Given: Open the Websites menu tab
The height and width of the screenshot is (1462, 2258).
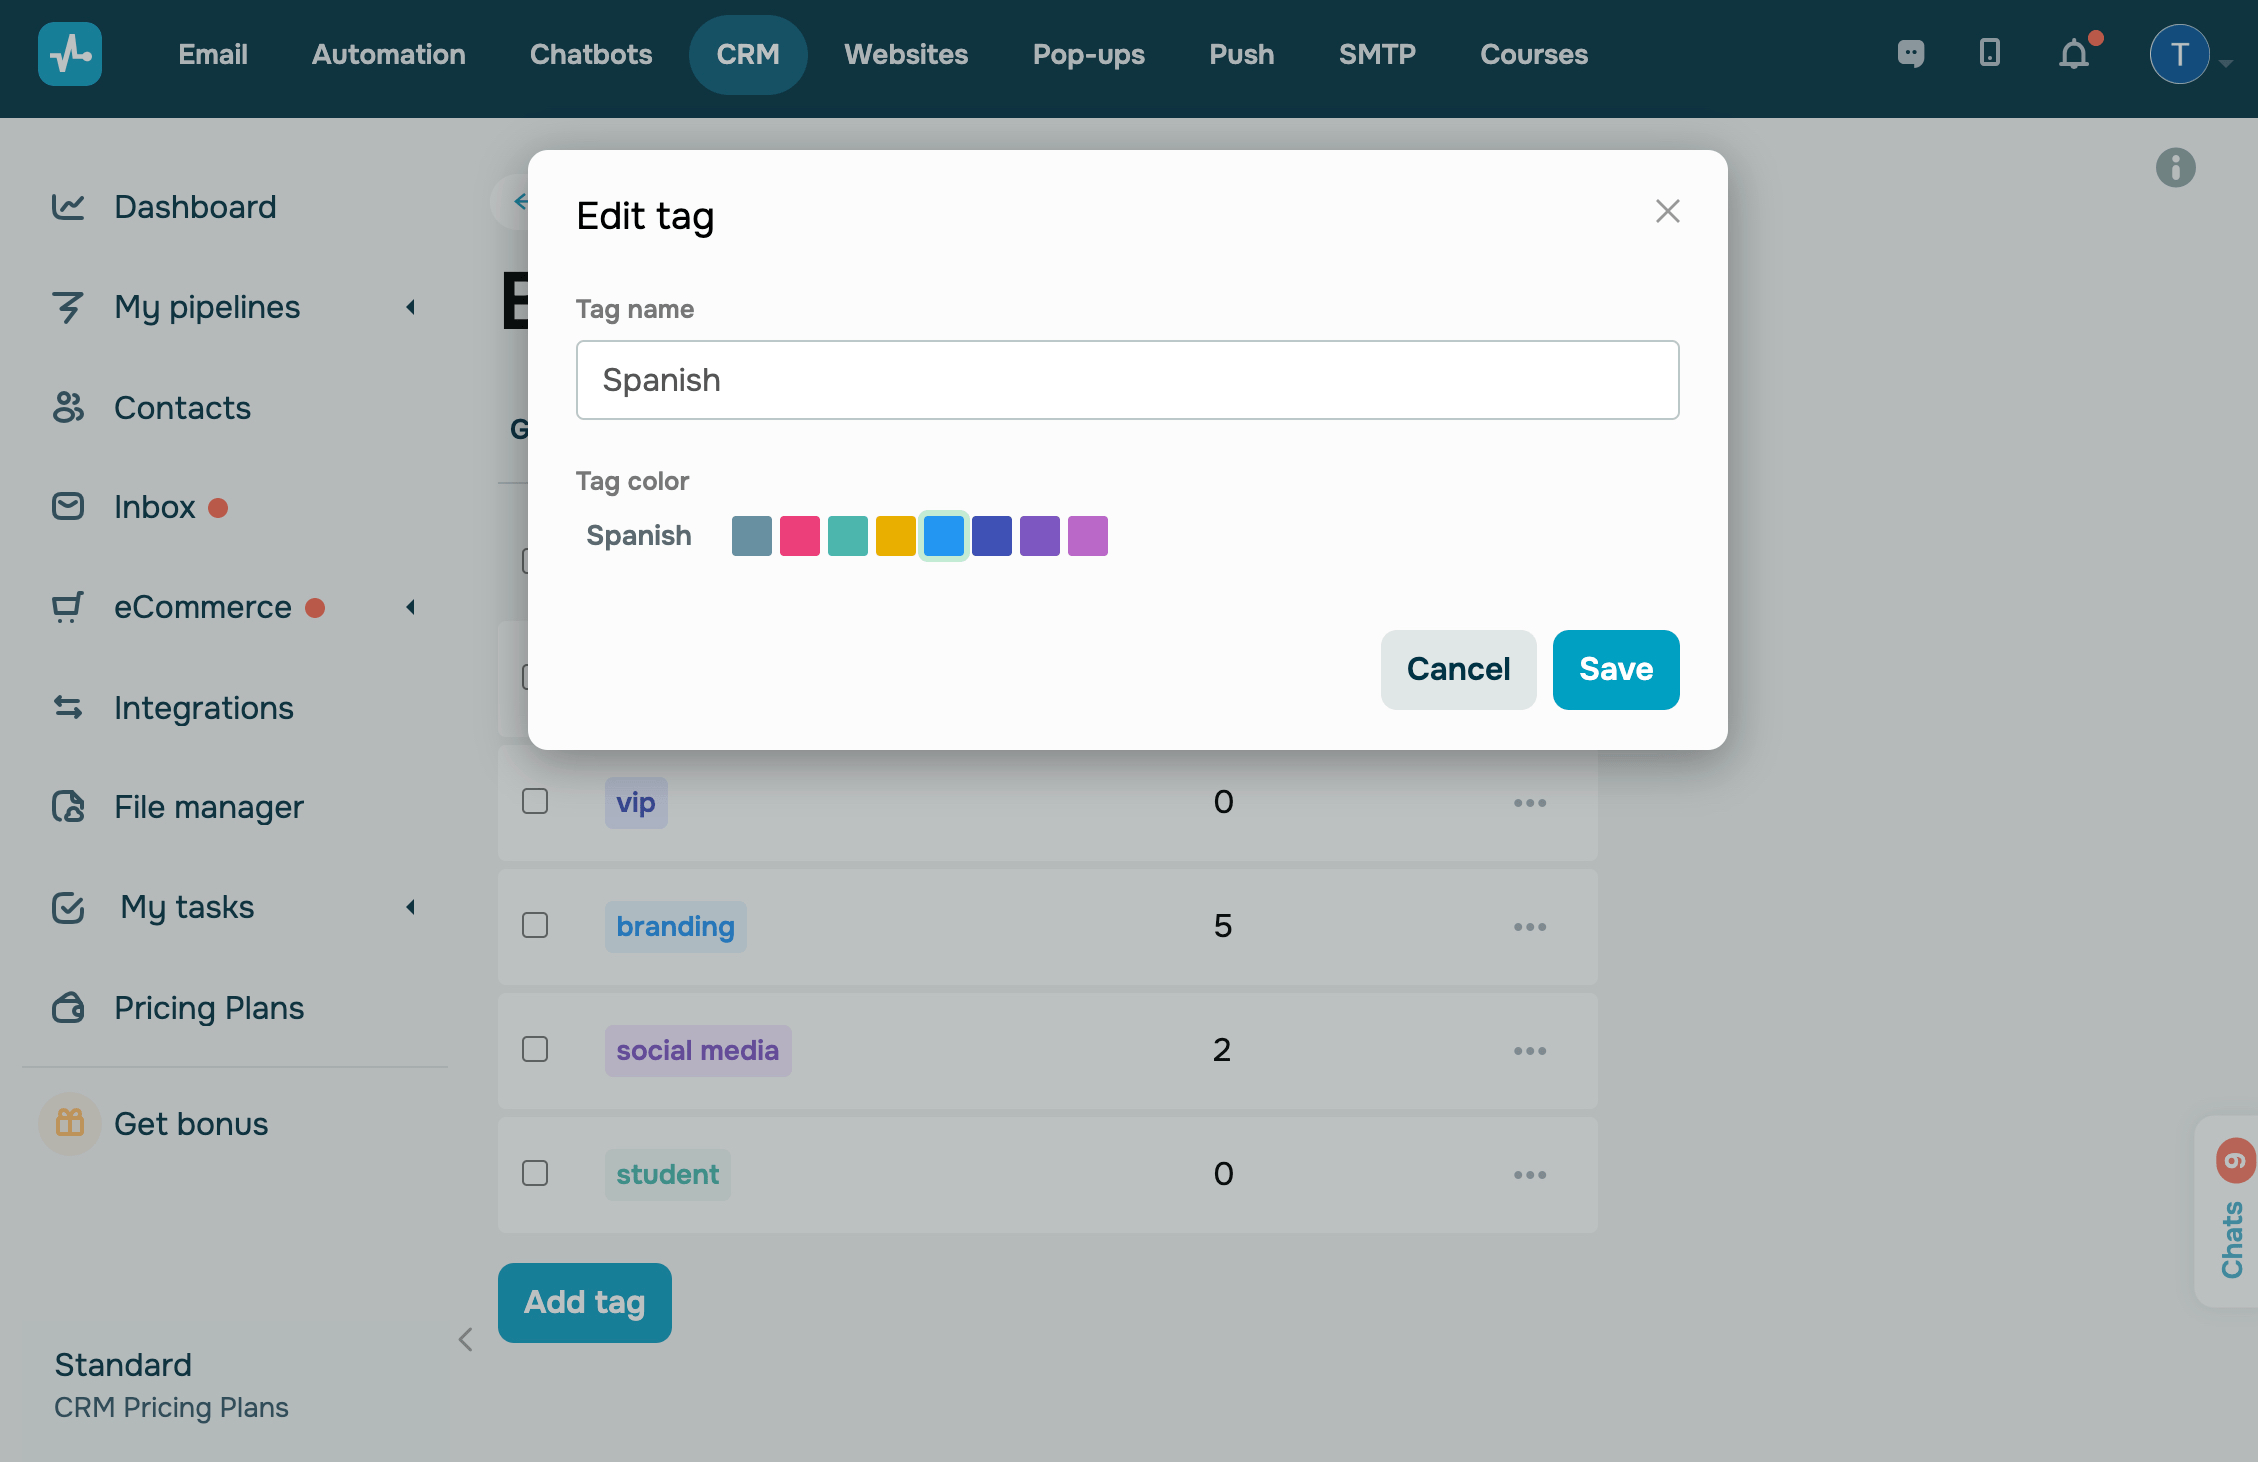Looking at the screenshot, I should click(906, 54).
